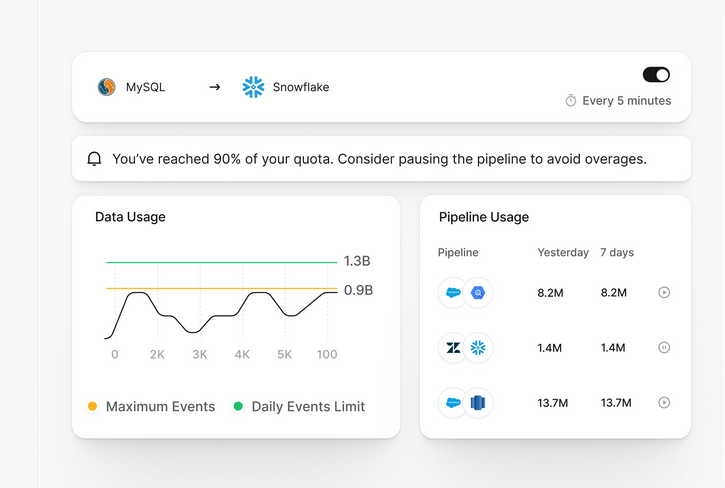Click the Pipeline Usage heading

[484, 217]
